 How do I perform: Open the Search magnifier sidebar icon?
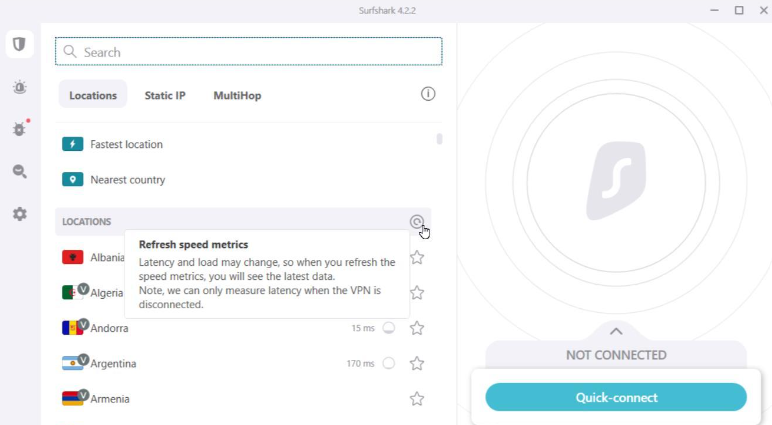click(x=20, y=171)
